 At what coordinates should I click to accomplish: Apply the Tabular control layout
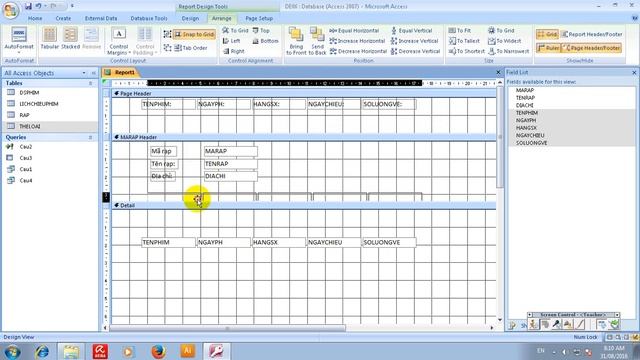(x=49, y=39)
